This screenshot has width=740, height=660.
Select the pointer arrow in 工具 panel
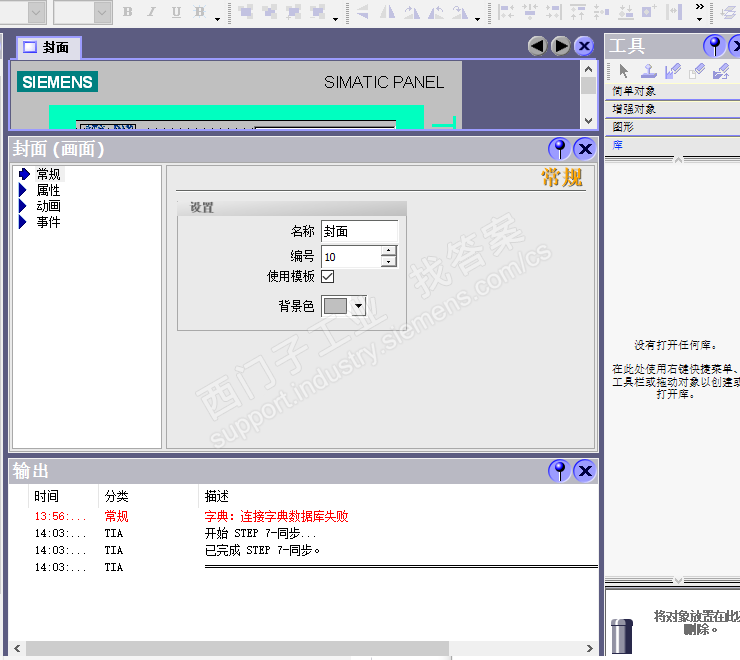click(x=624, y=71)
